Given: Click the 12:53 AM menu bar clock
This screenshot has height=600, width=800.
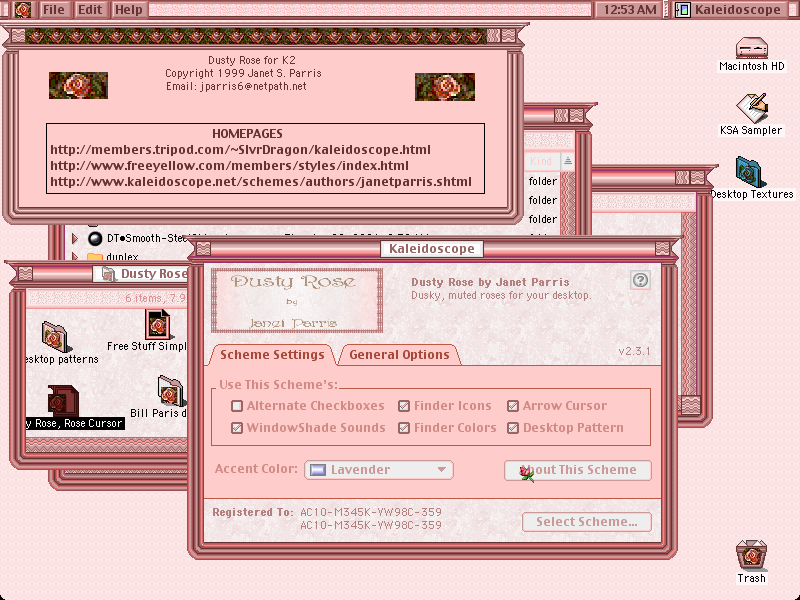Looking at the screenshot, I should (x=630, y=10).
